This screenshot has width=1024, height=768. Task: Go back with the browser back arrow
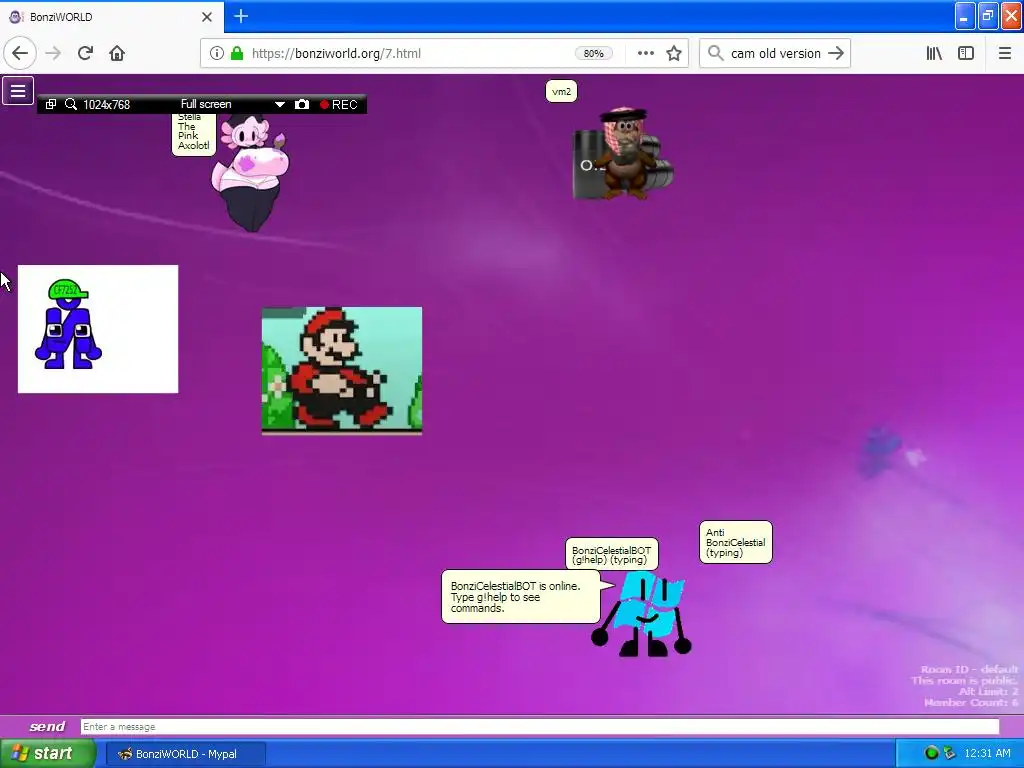[x=20, y=54]
